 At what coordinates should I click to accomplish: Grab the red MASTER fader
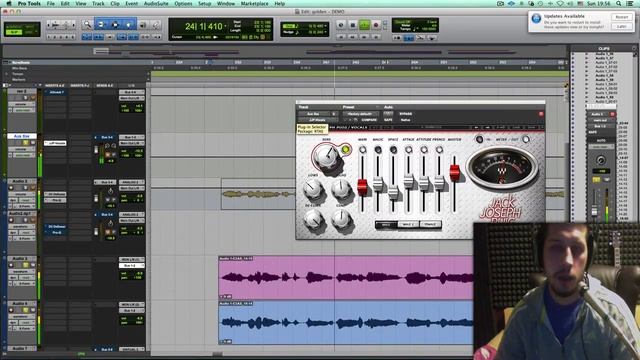455,172
